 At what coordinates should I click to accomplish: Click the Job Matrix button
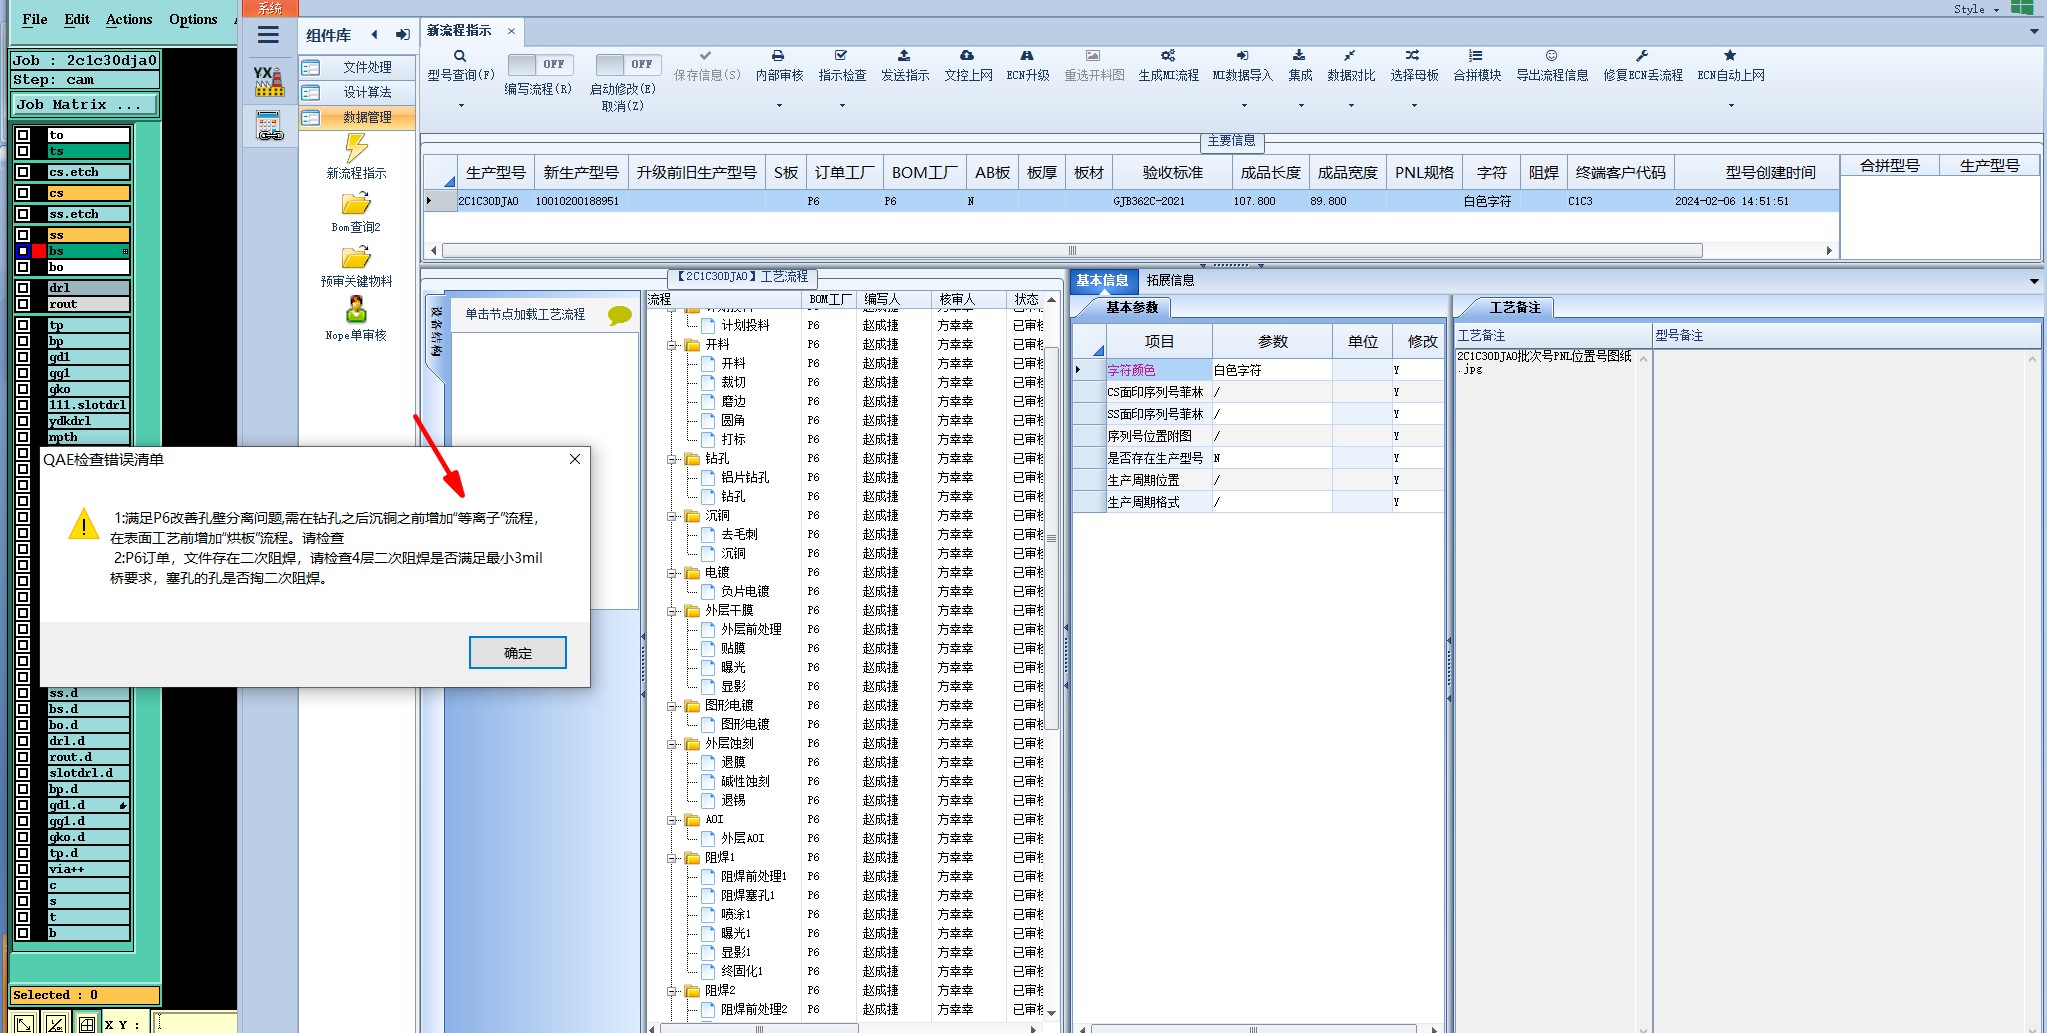85,104
